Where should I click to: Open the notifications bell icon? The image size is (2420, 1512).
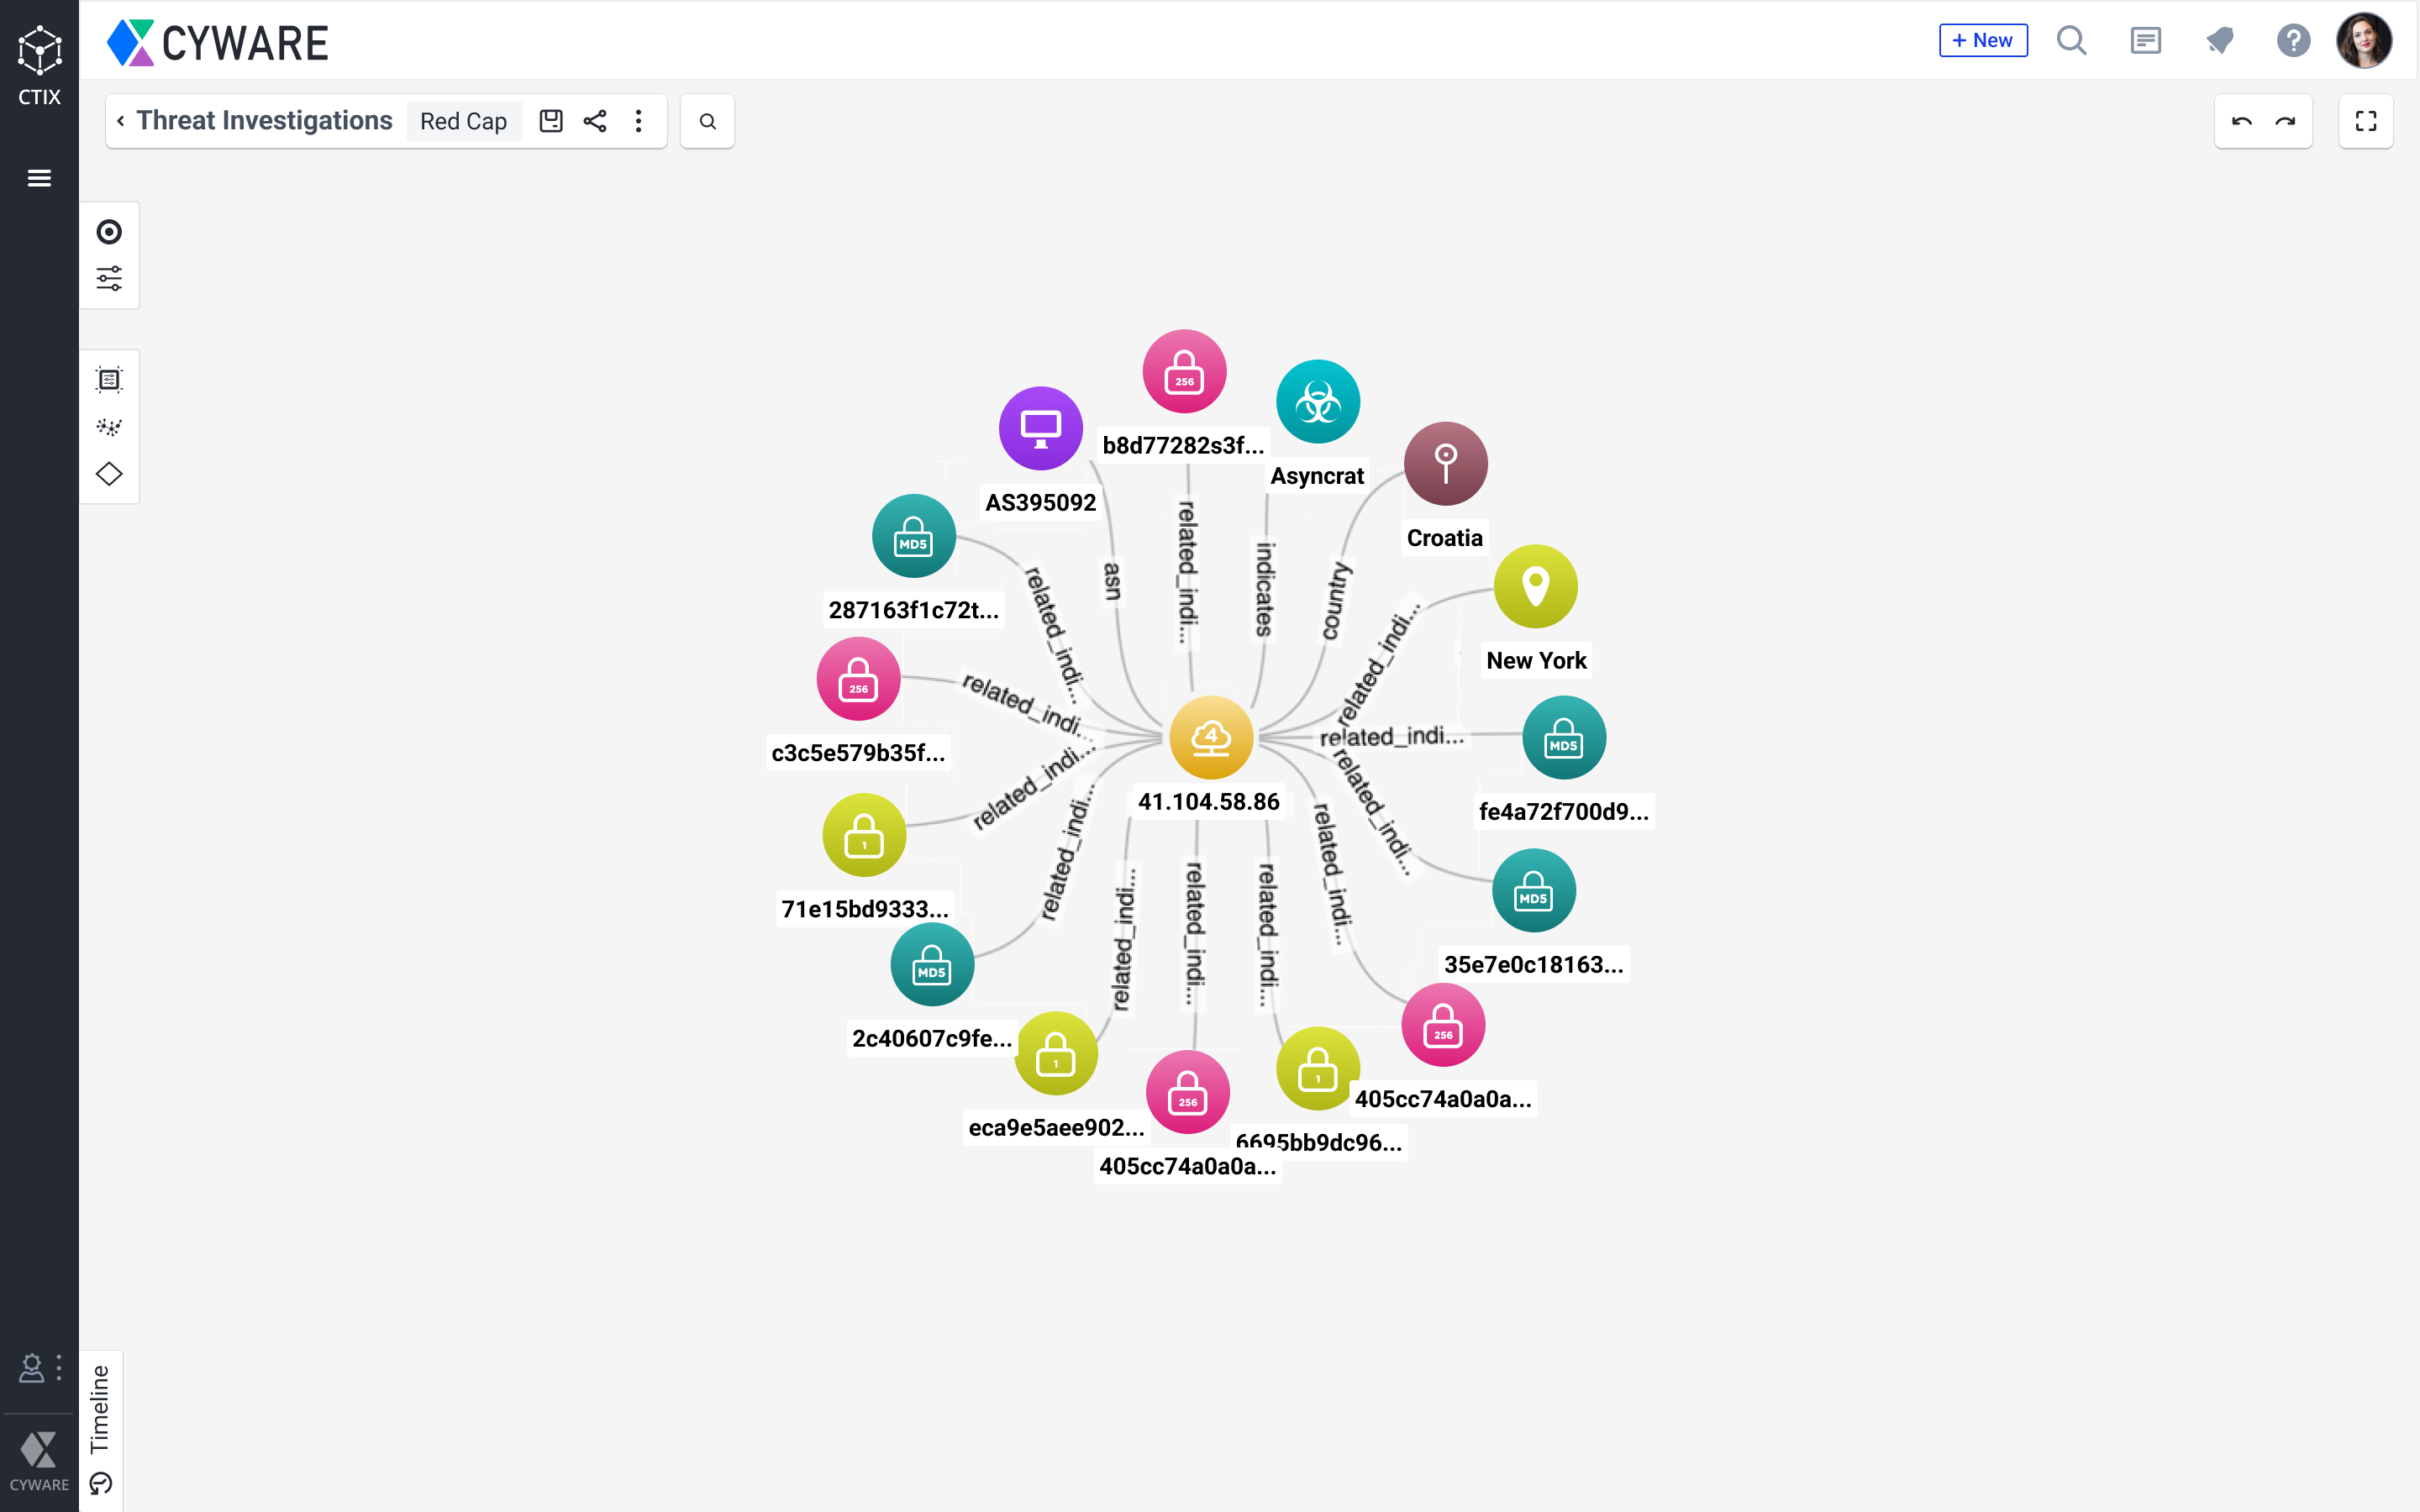coord(2220,40)
